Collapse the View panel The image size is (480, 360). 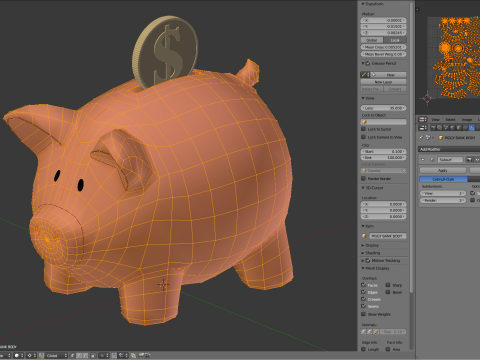tap(363, 98)
